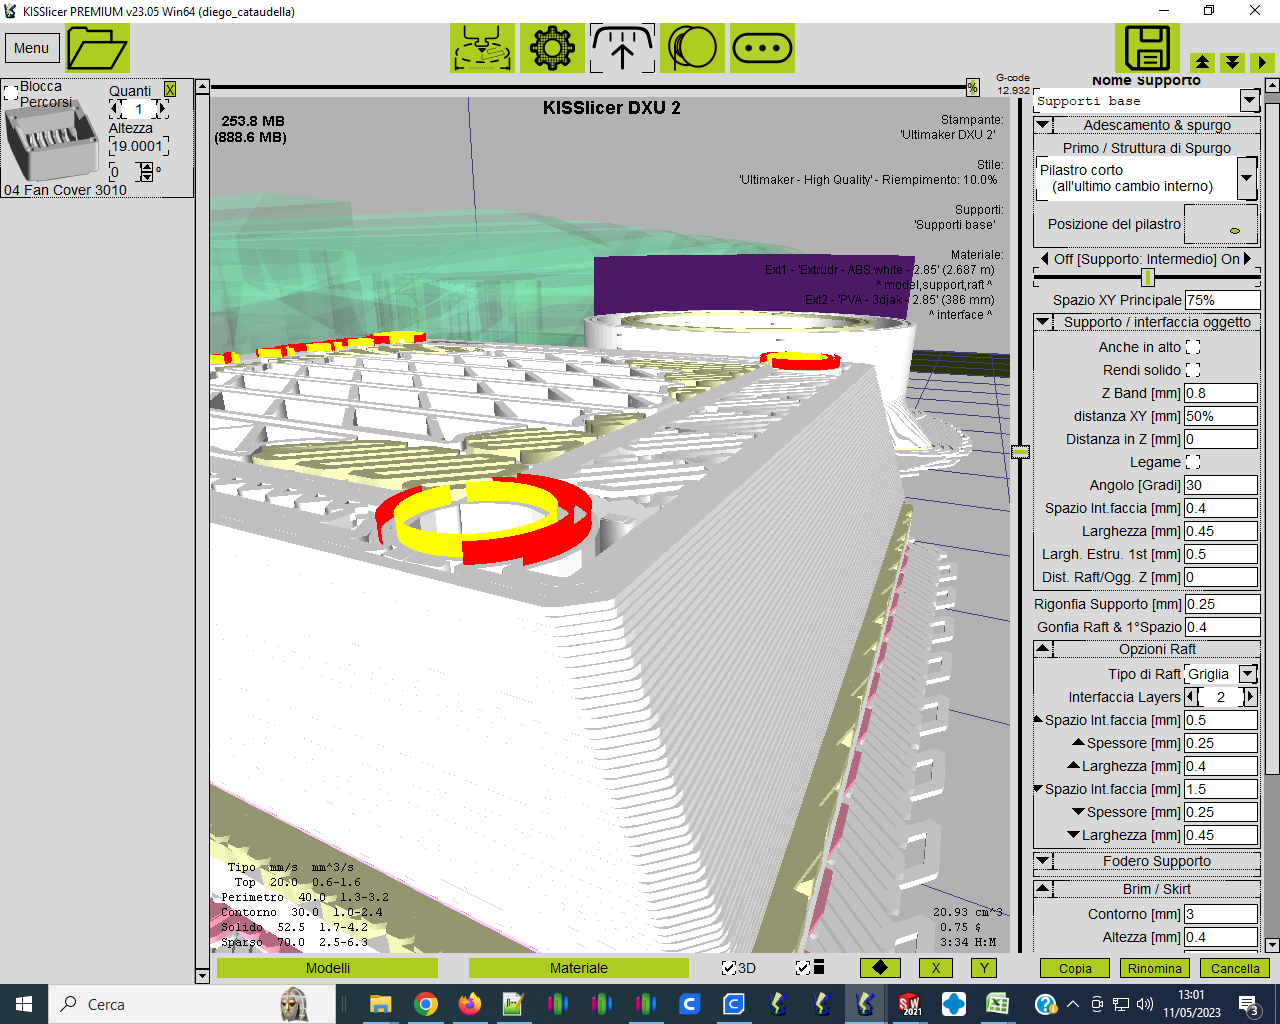This screenshot has width=1280, height=1024.
Task: Open printer settings with the printer bed icon
Action: click(482, 48)
